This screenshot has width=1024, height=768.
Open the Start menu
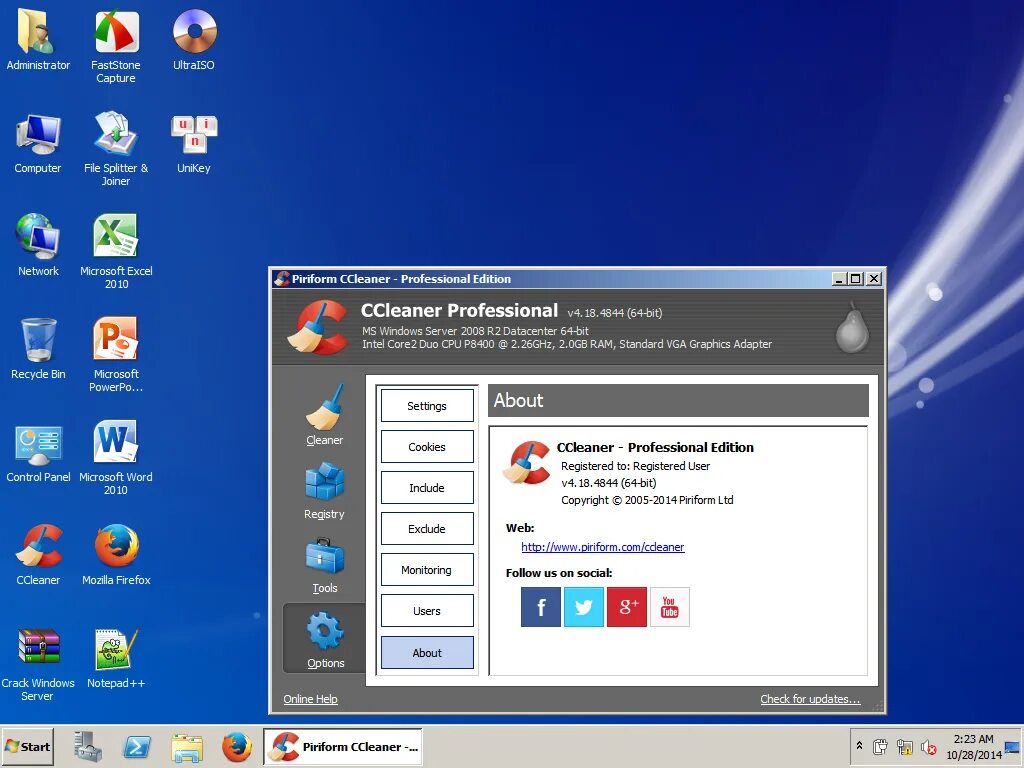pyautogui.click(x=27, y=746)
